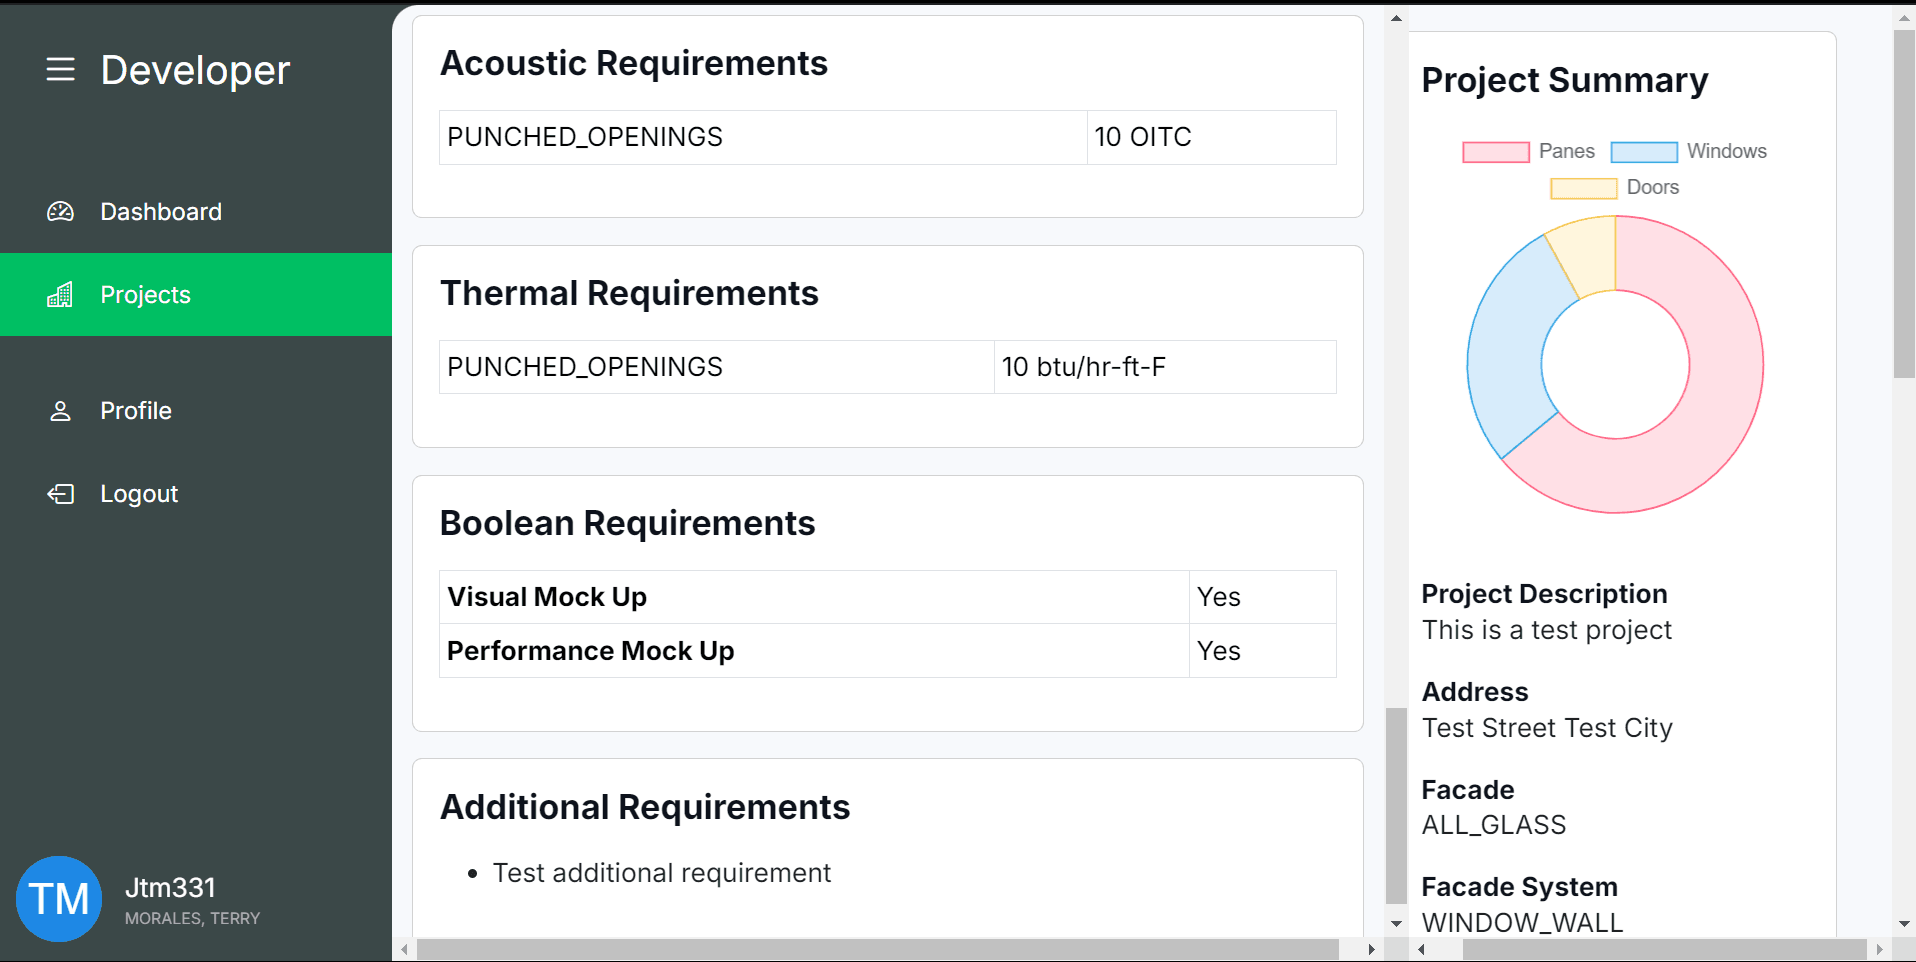Click the Logout text link
The height and width of the screenshot is (962, 1916).
point(139,494)
